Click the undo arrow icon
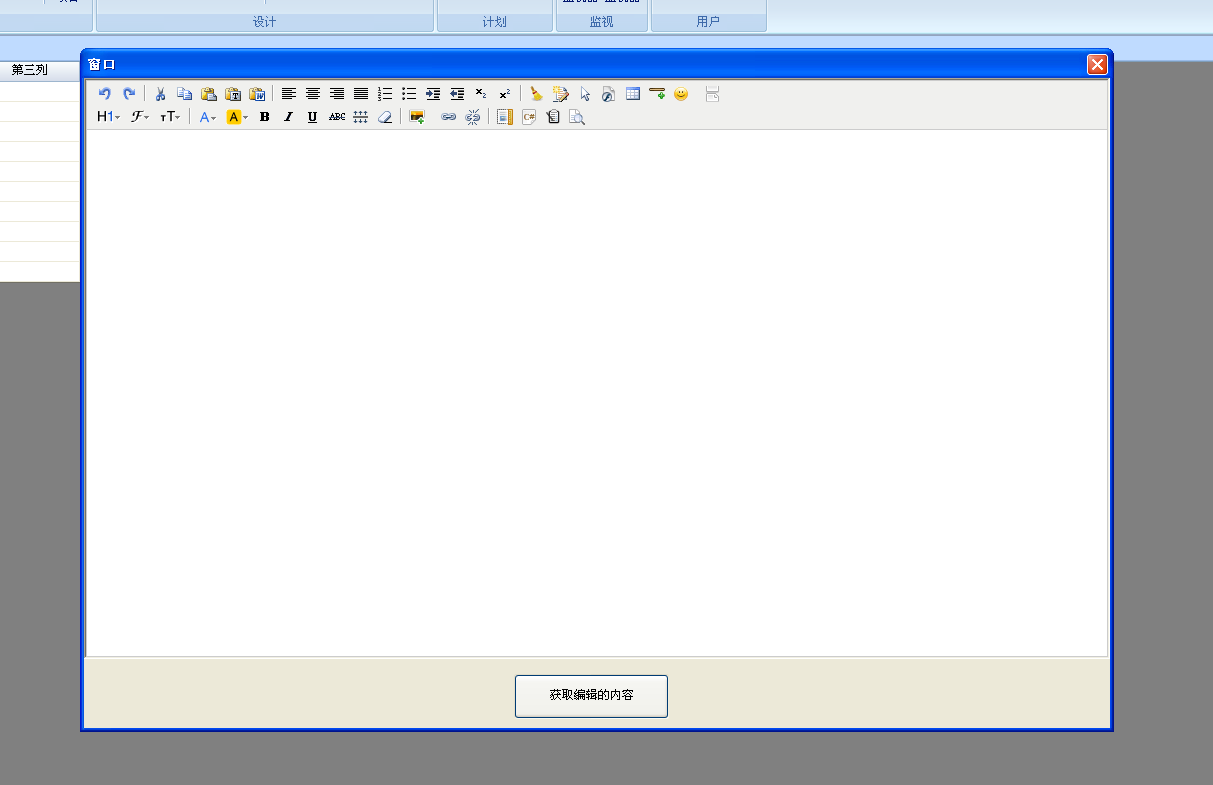 coord(105,94)
